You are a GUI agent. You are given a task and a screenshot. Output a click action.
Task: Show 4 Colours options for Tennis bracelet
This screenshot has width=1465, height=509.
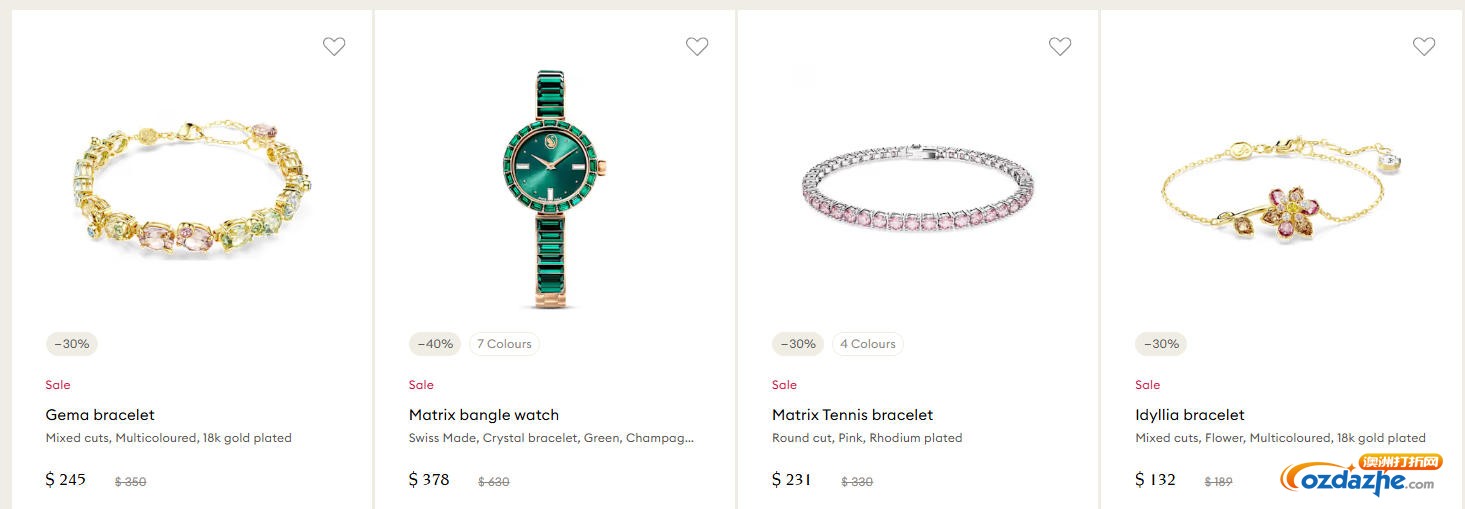[867, 344]
